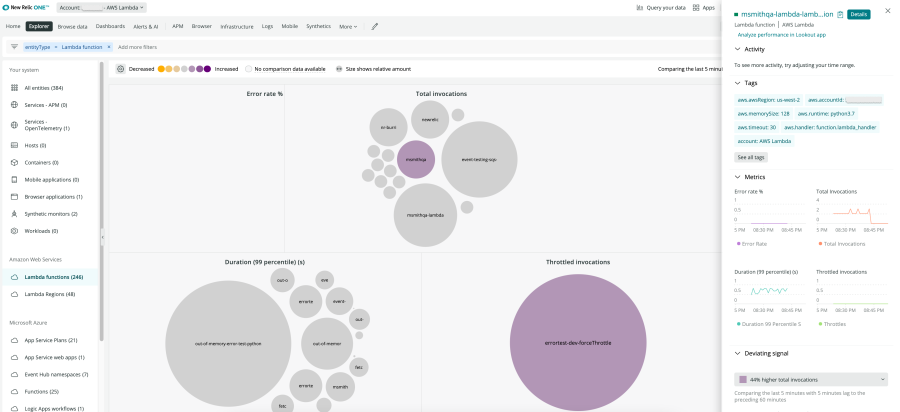Viewport: 900px width, 412px height.
Task: Select Hosts (0) in sidebar
Action: (35, 146)
